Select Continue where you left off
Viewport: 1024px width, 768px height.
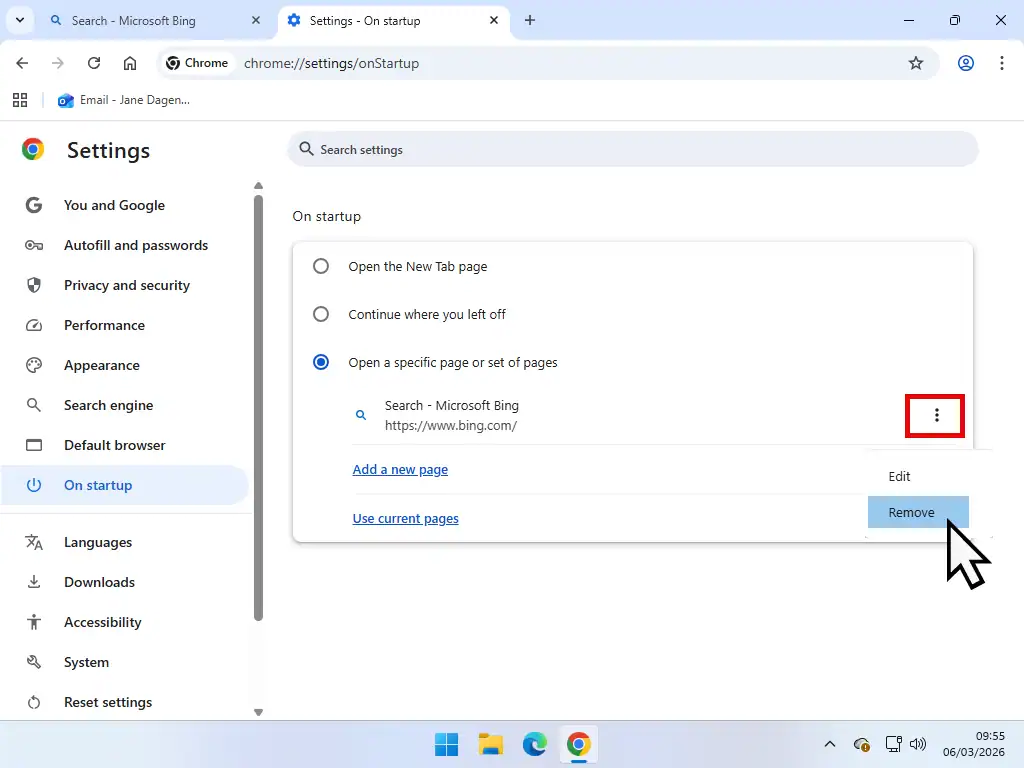click(320, 314)
